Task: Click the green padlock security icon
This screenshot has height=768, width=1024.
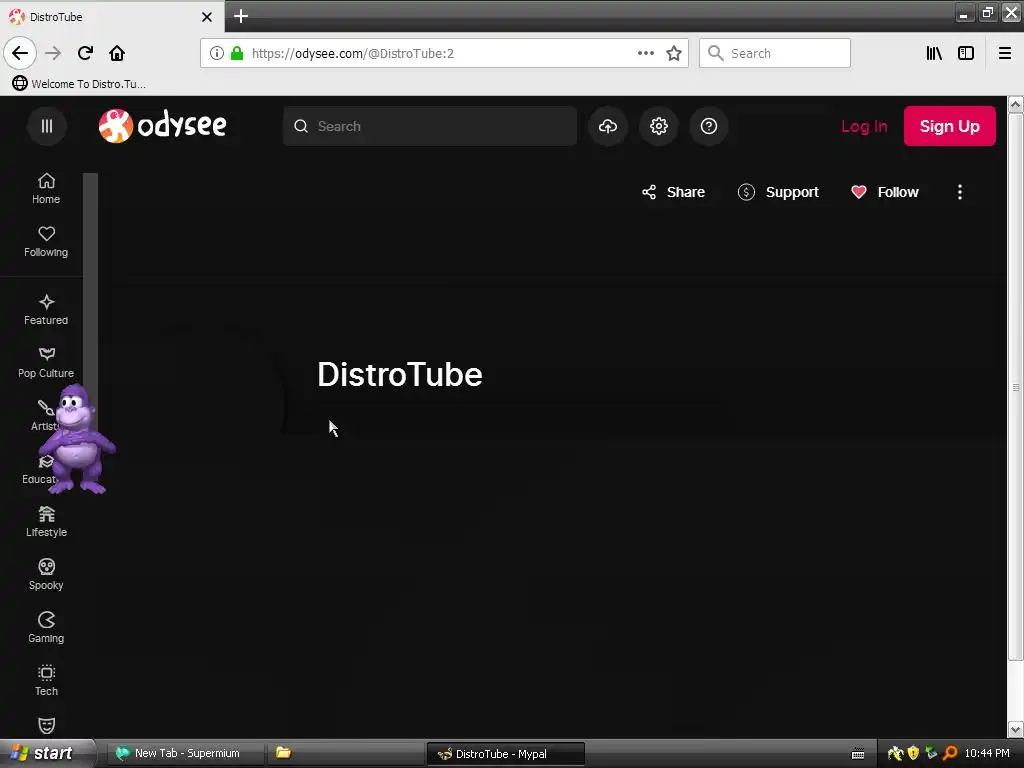Action: tap(237, 53)
